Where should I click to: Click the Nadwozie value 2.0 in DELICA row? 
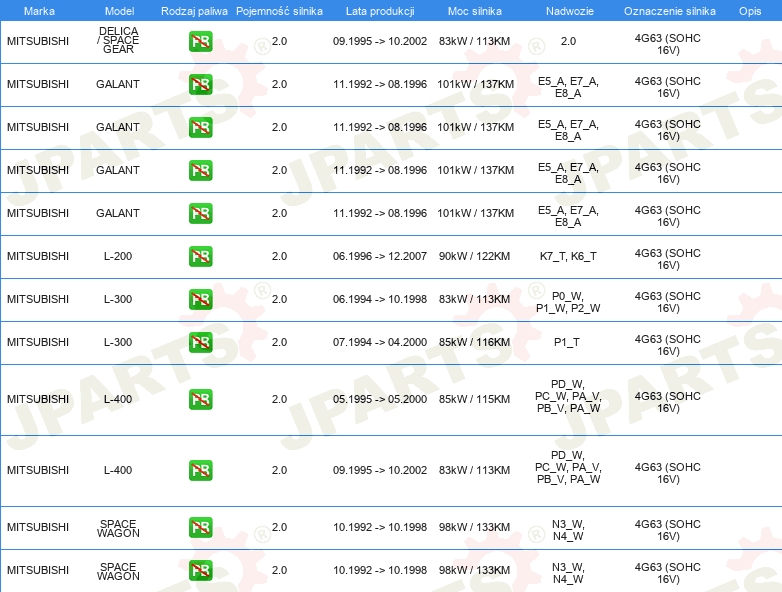[568, 41]
